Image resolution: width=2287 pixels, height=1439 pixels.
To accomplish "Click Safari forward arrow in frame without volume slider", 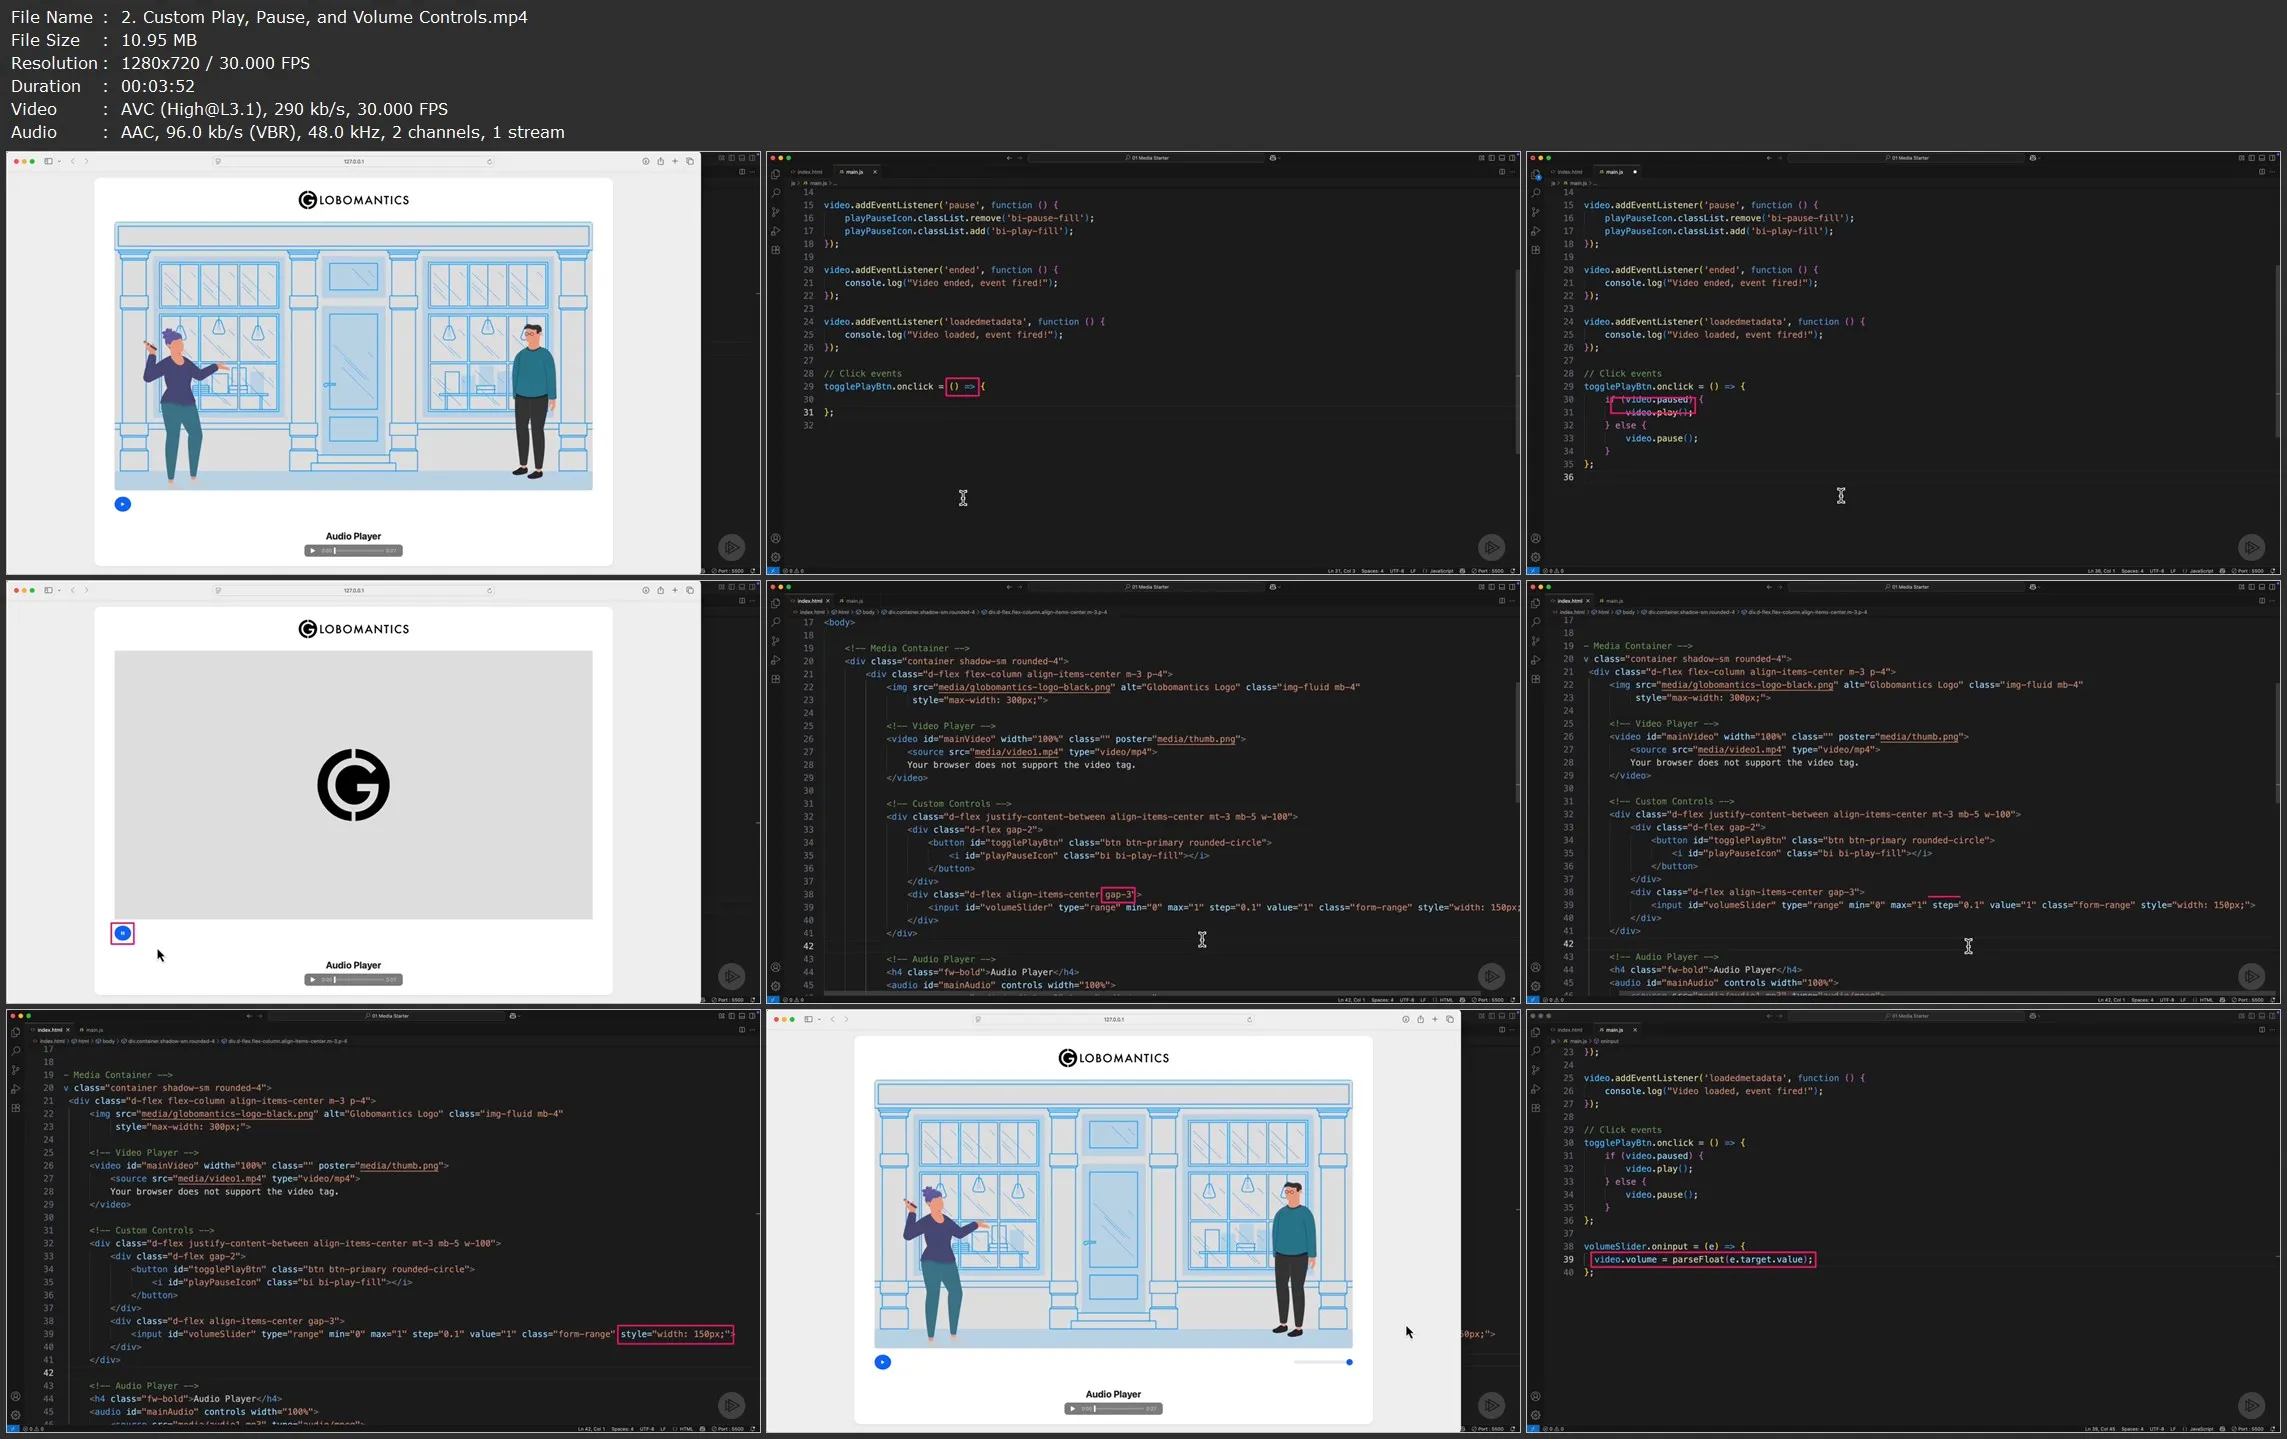I will coord(86,161).
